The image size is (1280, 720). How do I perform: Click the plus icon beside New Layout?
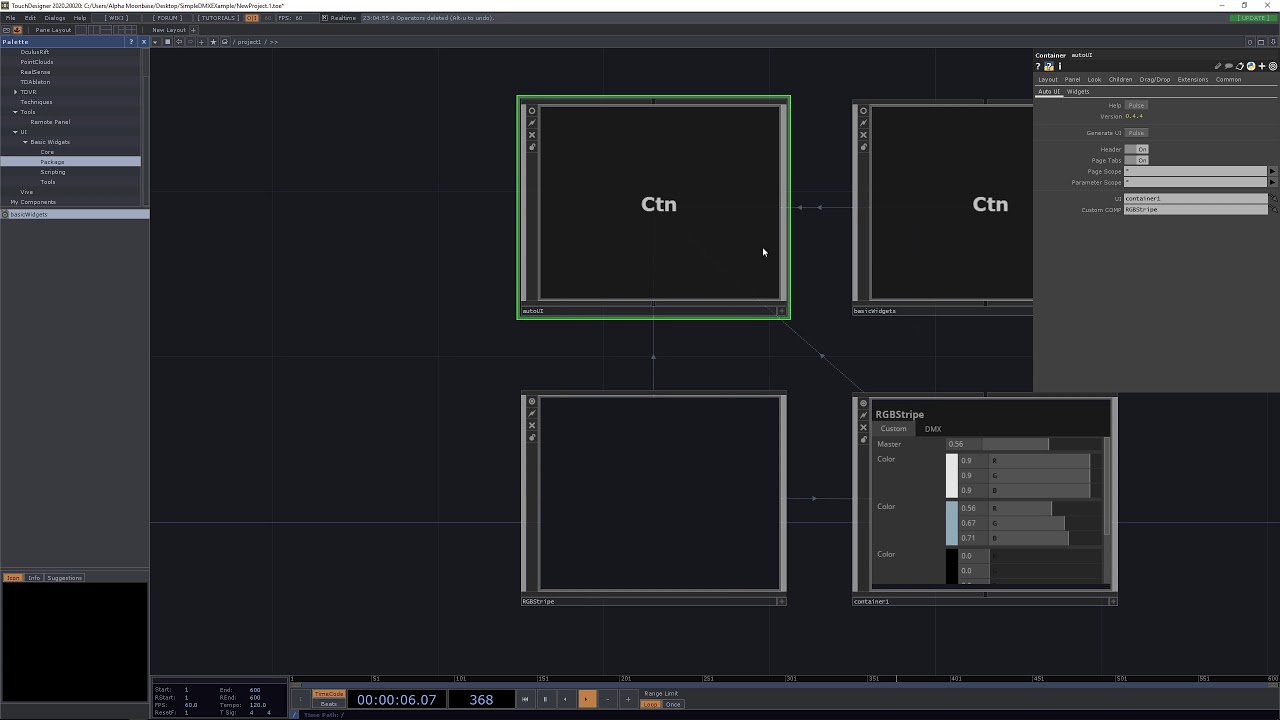(193, 30)
